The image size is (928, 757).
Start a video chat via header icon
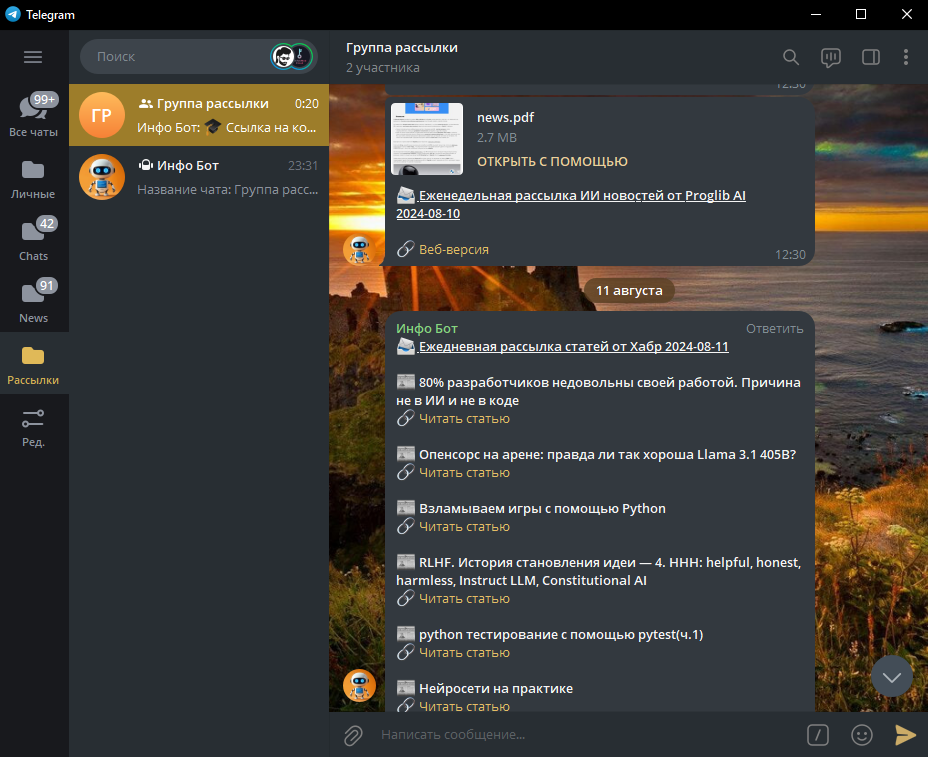(830, 57)
